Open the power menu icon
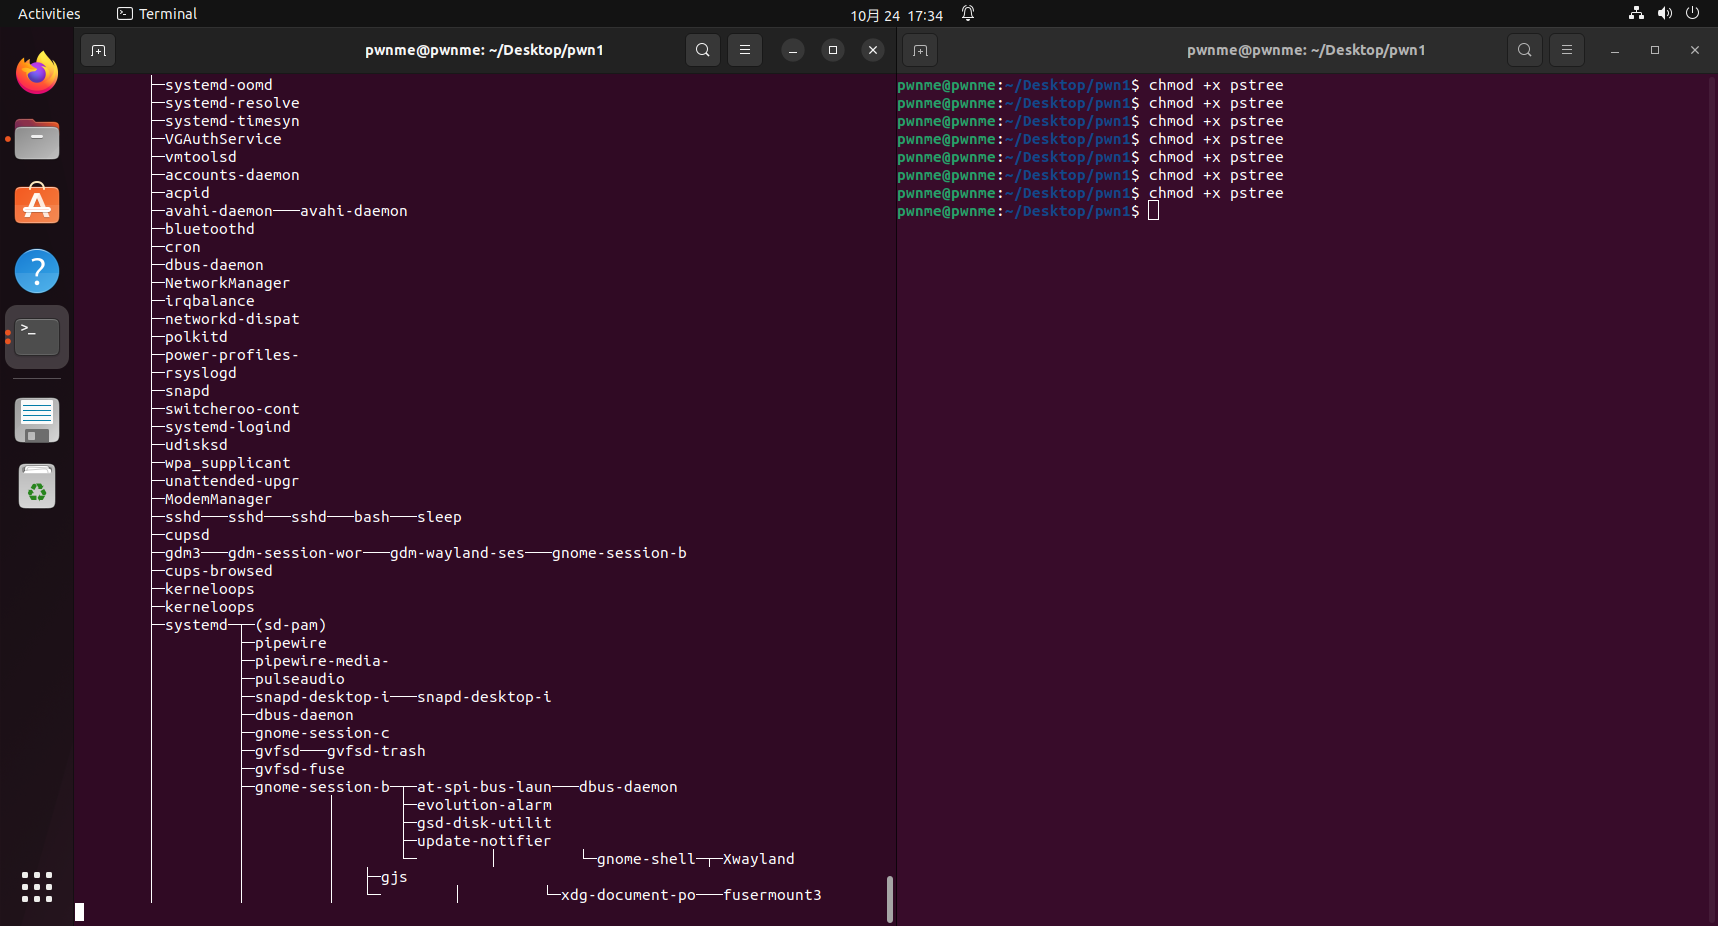The image size is (1718, 926). [x=1692, y=13]
